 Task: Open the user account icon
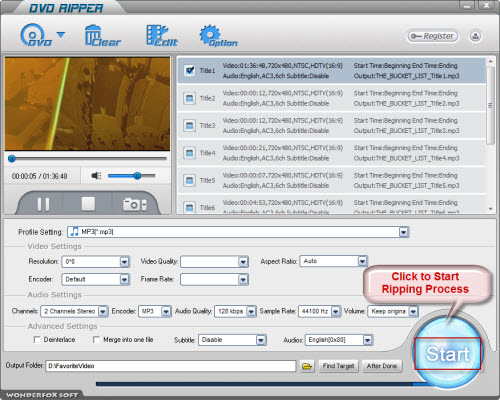[475, 36]
